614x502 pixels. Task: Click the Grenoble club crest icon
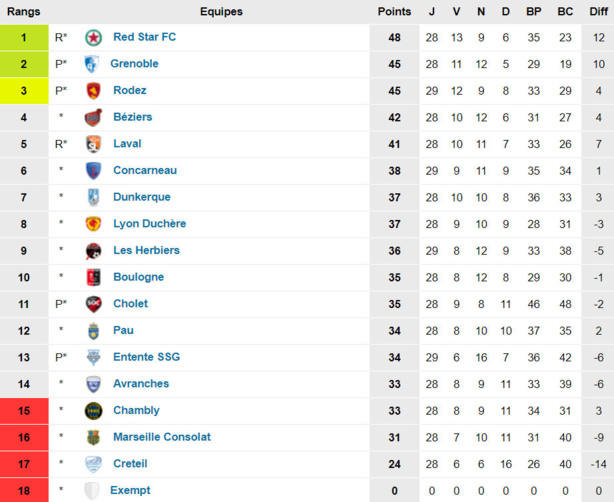(92, 64)
